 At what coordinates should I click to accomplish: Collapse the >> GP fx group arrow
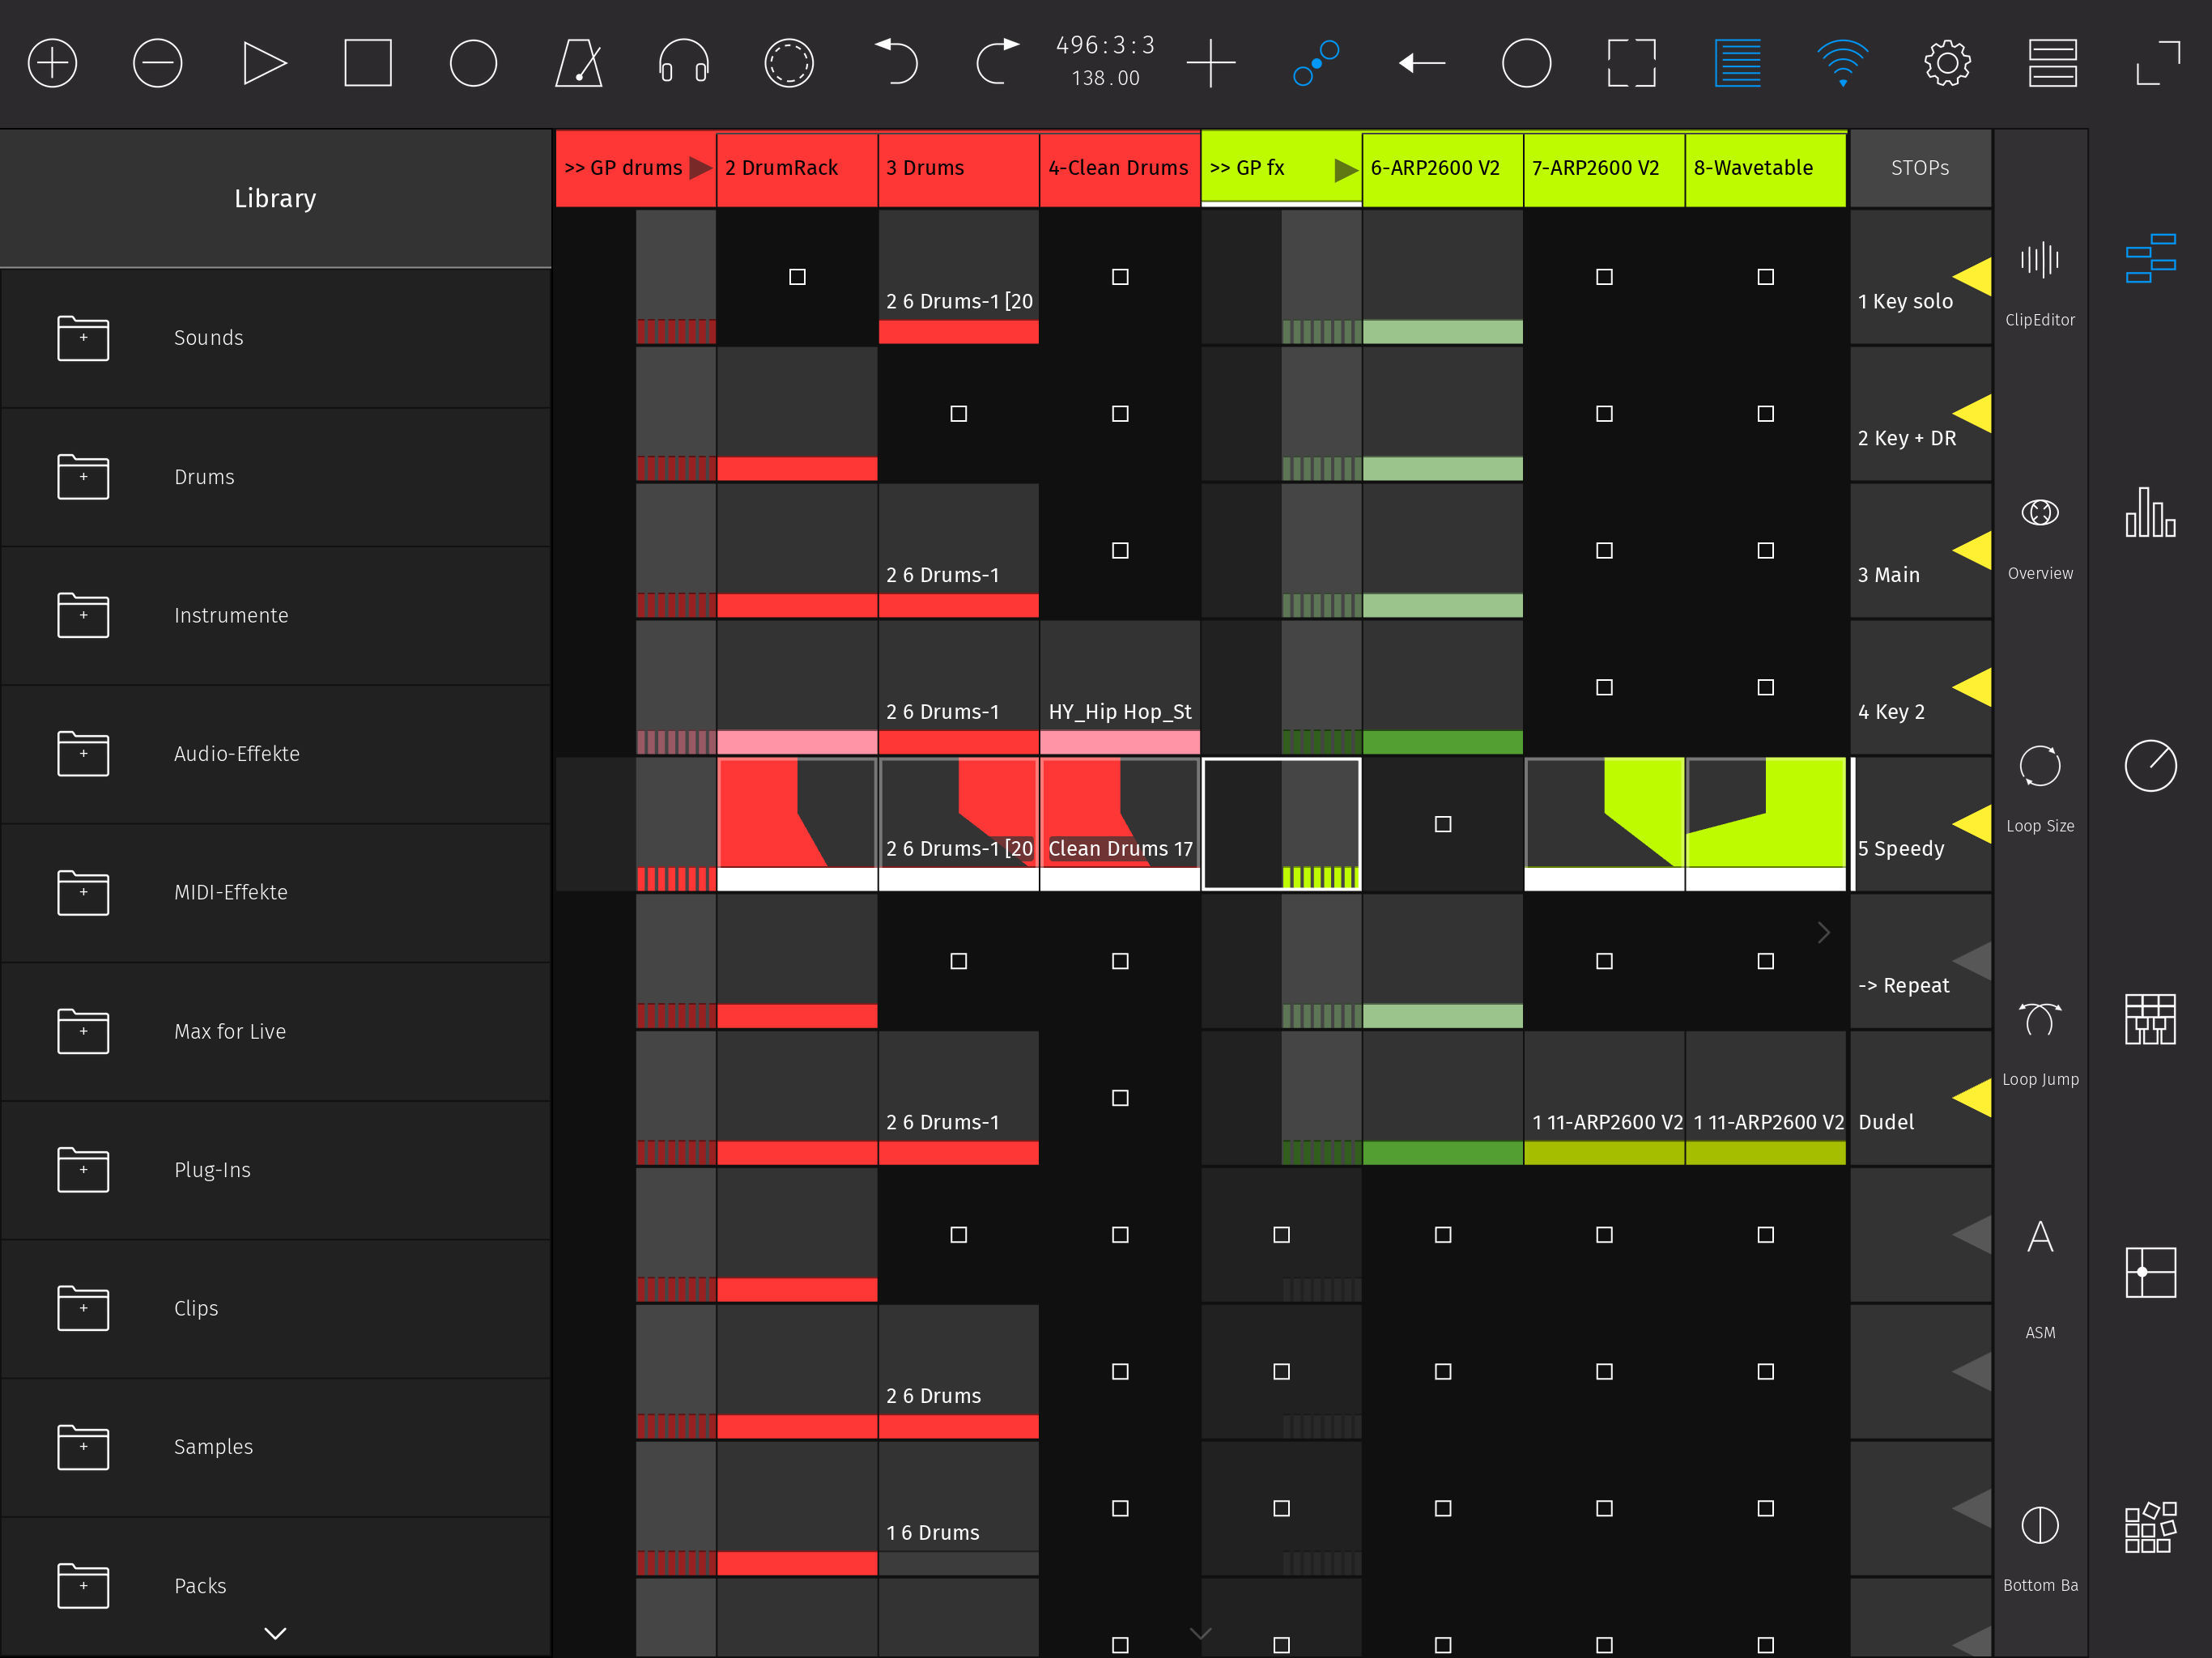[1345, 170]
